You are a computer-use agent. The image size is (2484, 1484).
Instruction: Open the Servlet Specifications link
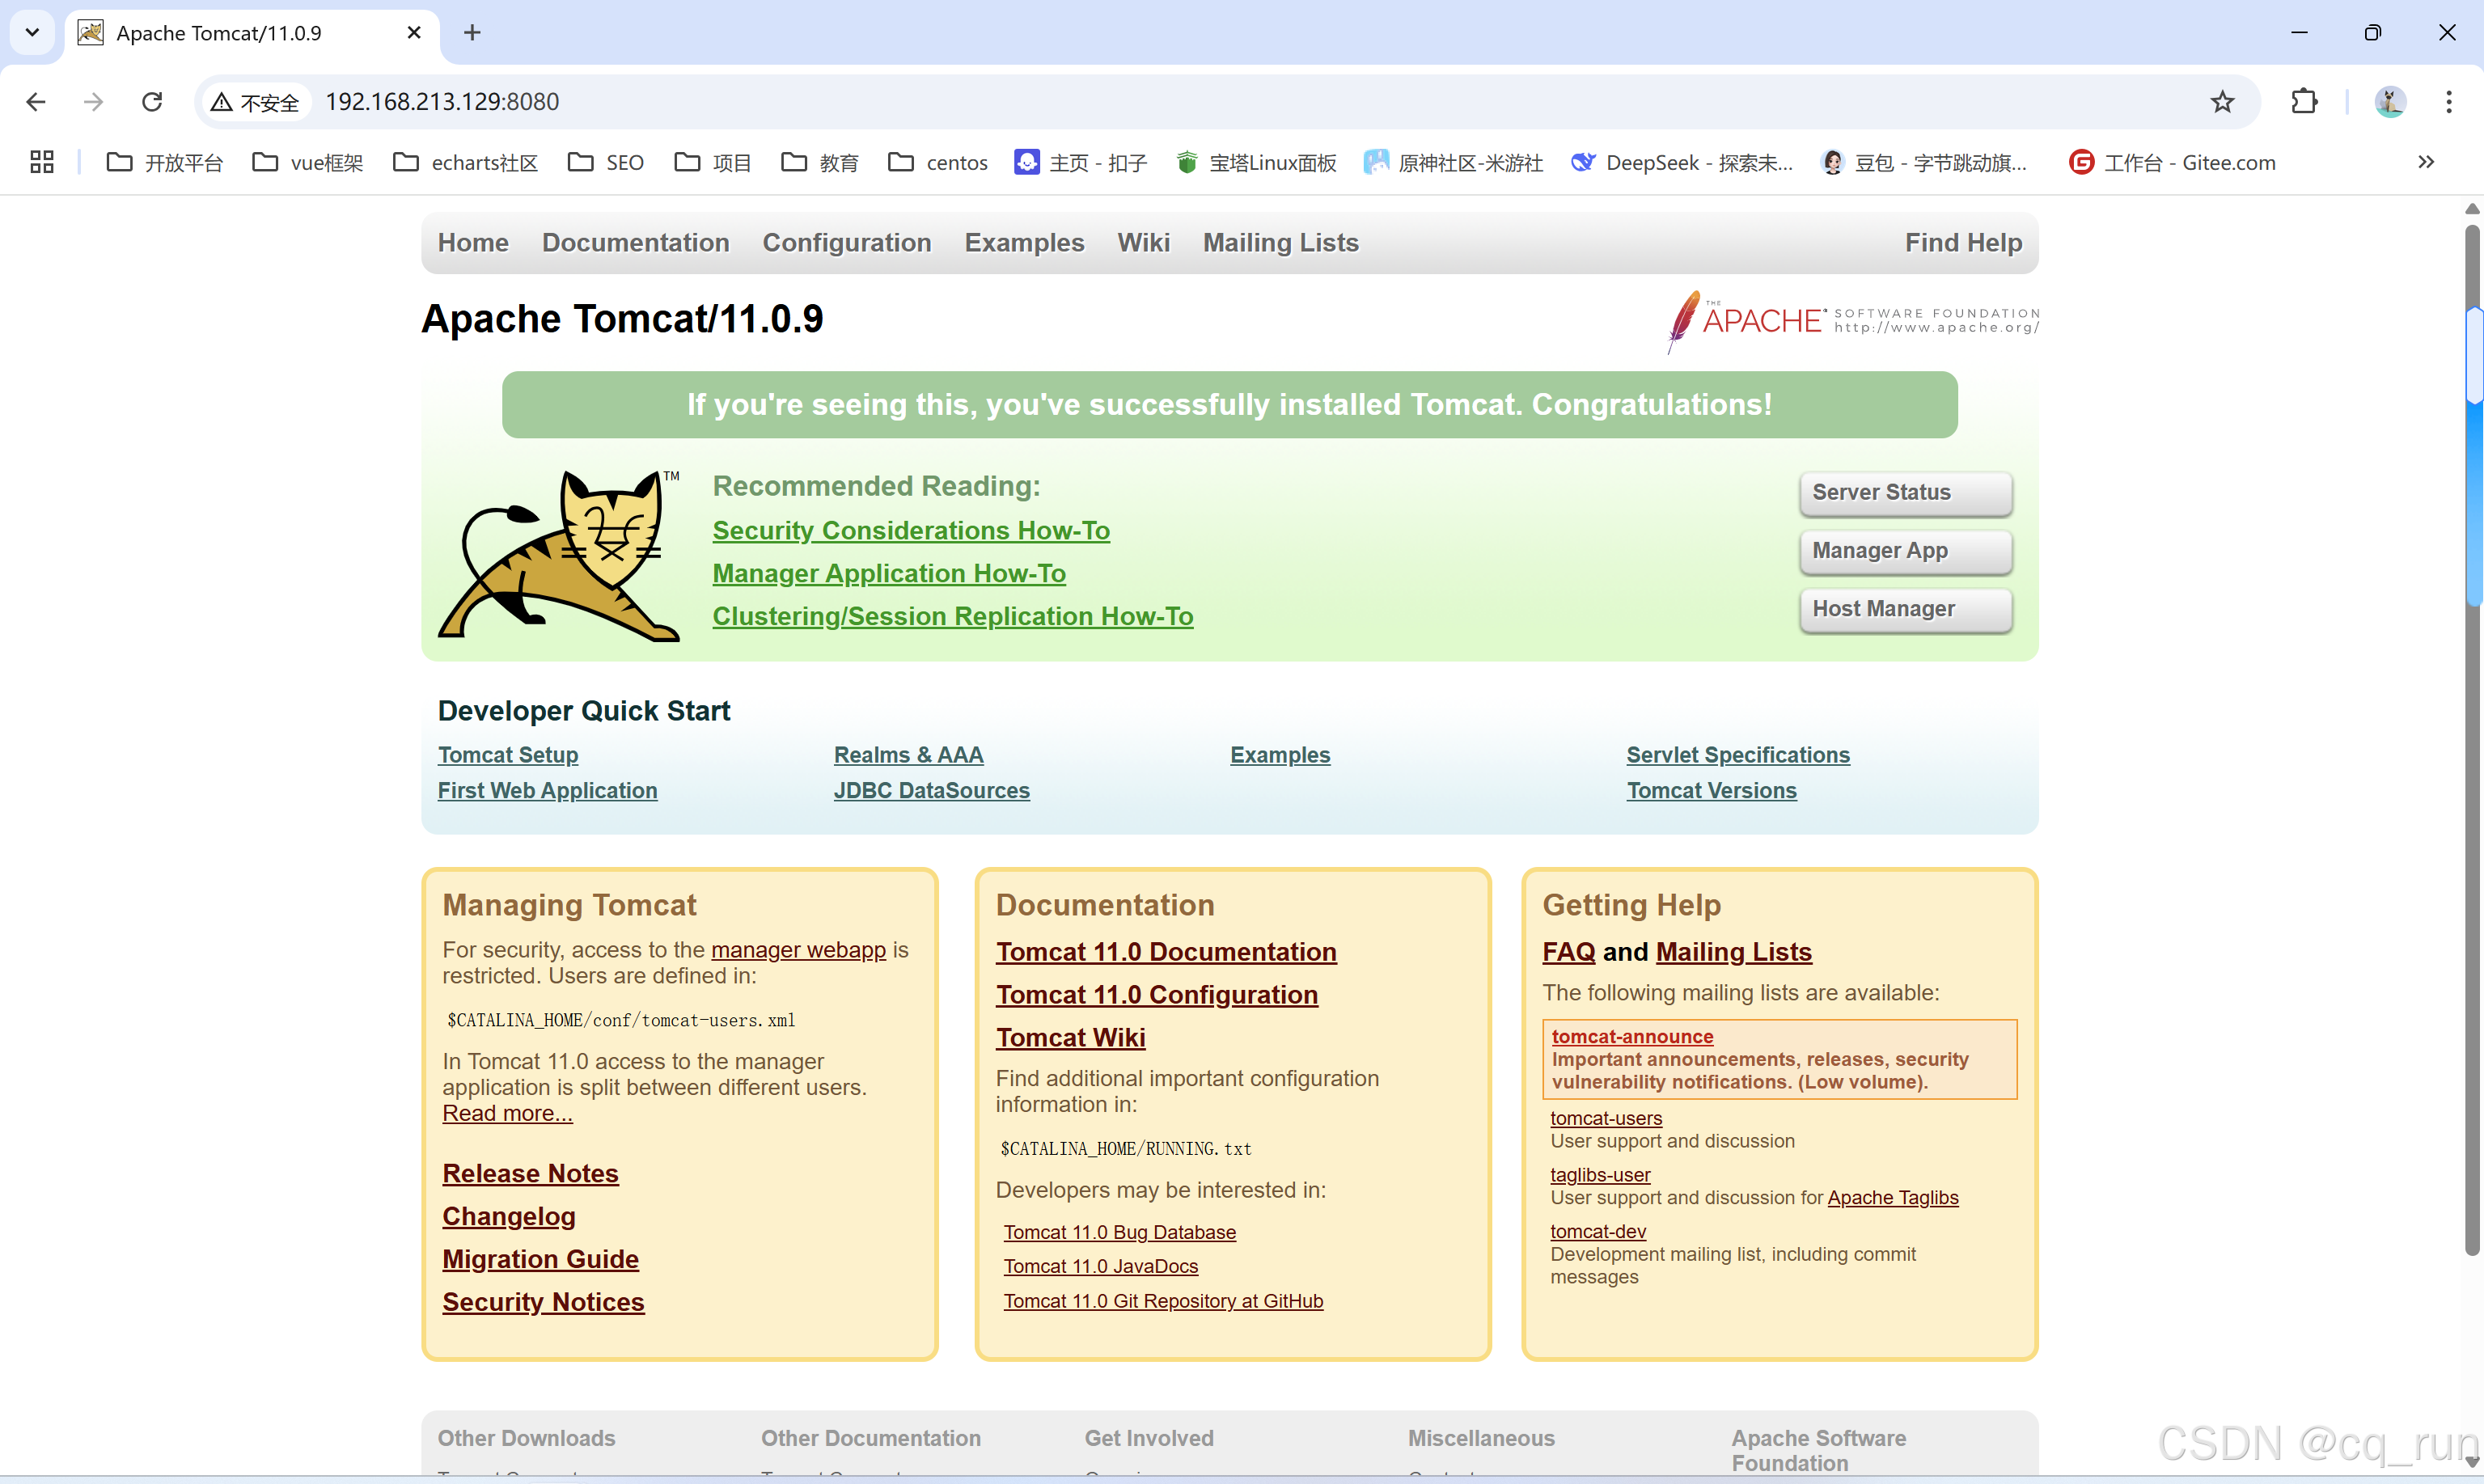click(x=1738, y=755)
